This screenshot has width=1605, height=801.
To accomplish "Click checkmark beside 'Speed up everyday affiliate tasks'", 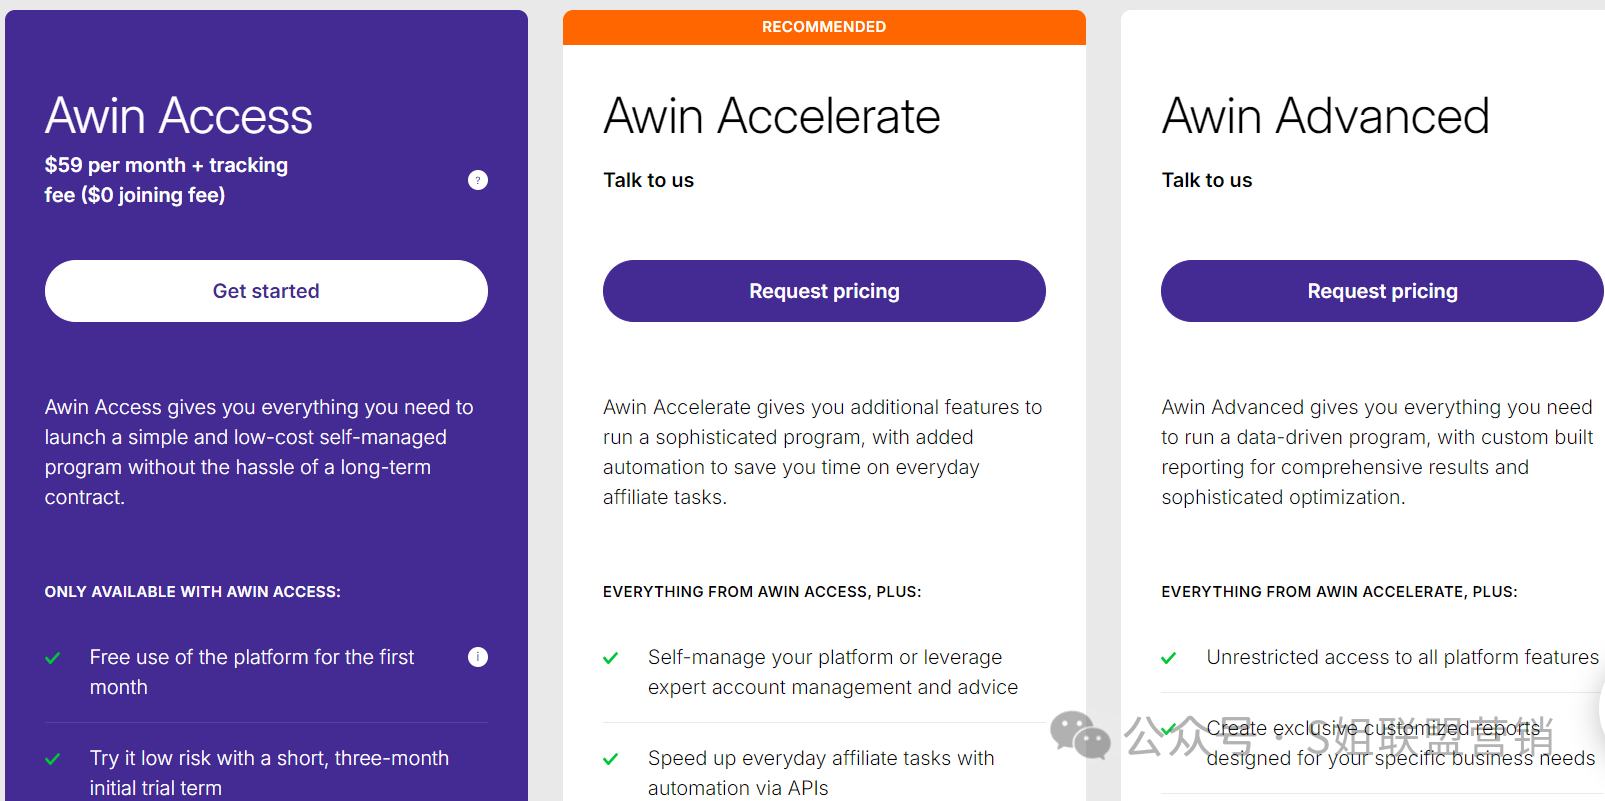I will [611, 759].
